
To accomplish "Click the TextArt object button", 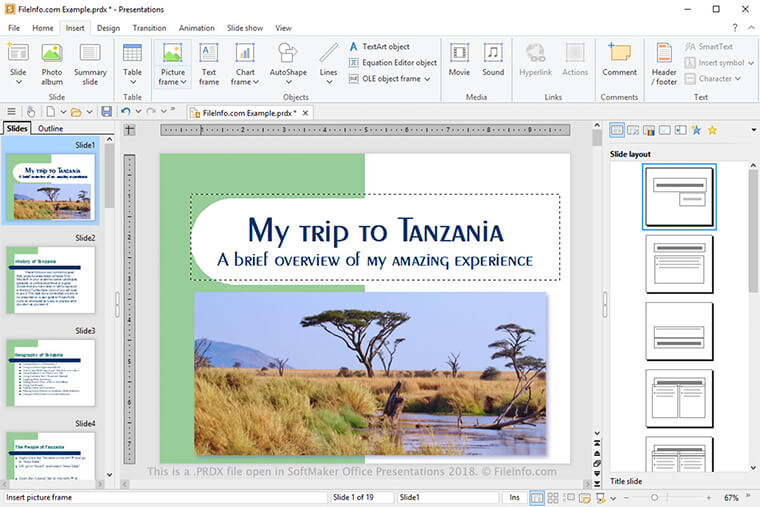I will click(379, 47).
